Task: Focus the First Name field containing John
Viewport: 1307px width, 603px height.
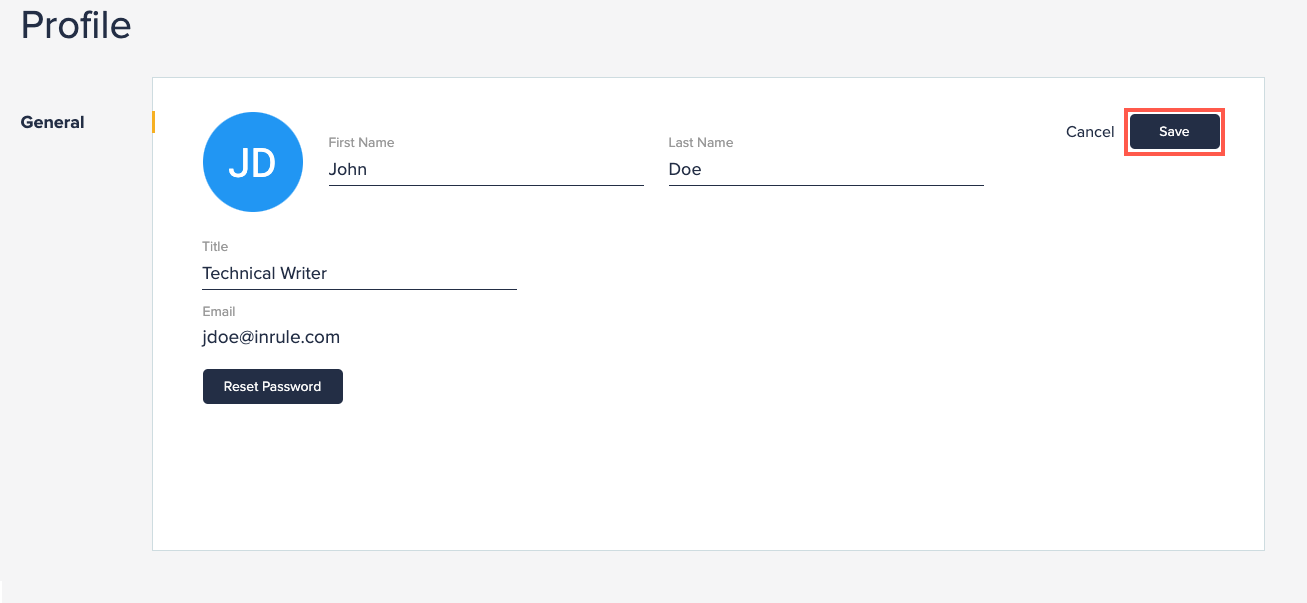Action: [x=485, y=169]
